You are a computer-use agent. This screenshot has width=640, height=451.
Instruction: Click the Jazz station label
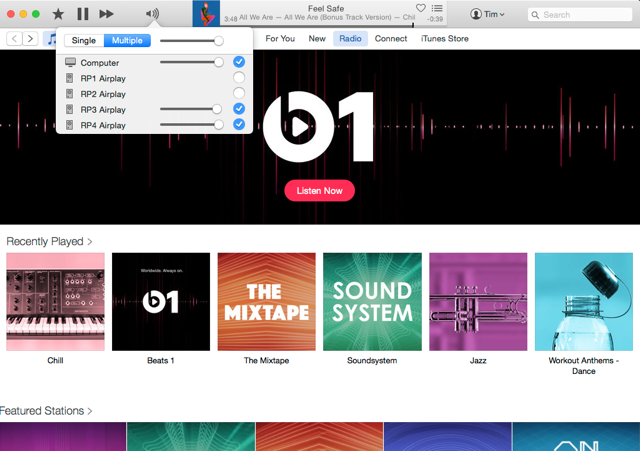[x=478, y=360]
